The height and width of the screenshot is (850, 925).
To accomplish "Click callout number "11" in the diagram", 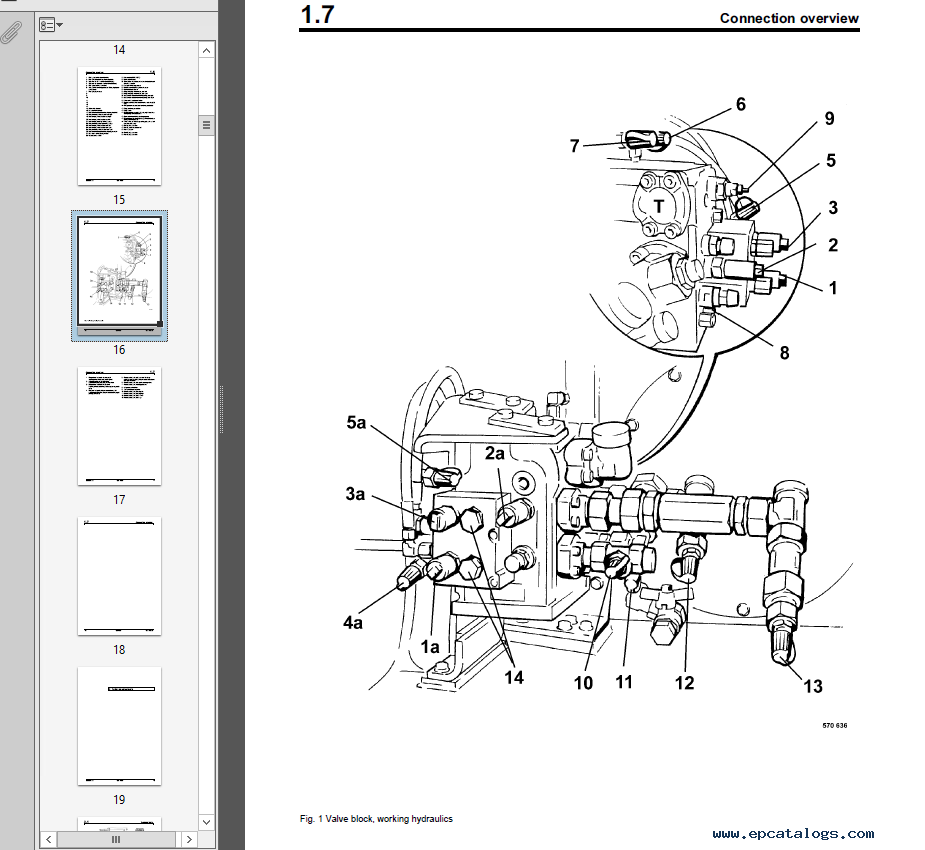I will (624, 682).
